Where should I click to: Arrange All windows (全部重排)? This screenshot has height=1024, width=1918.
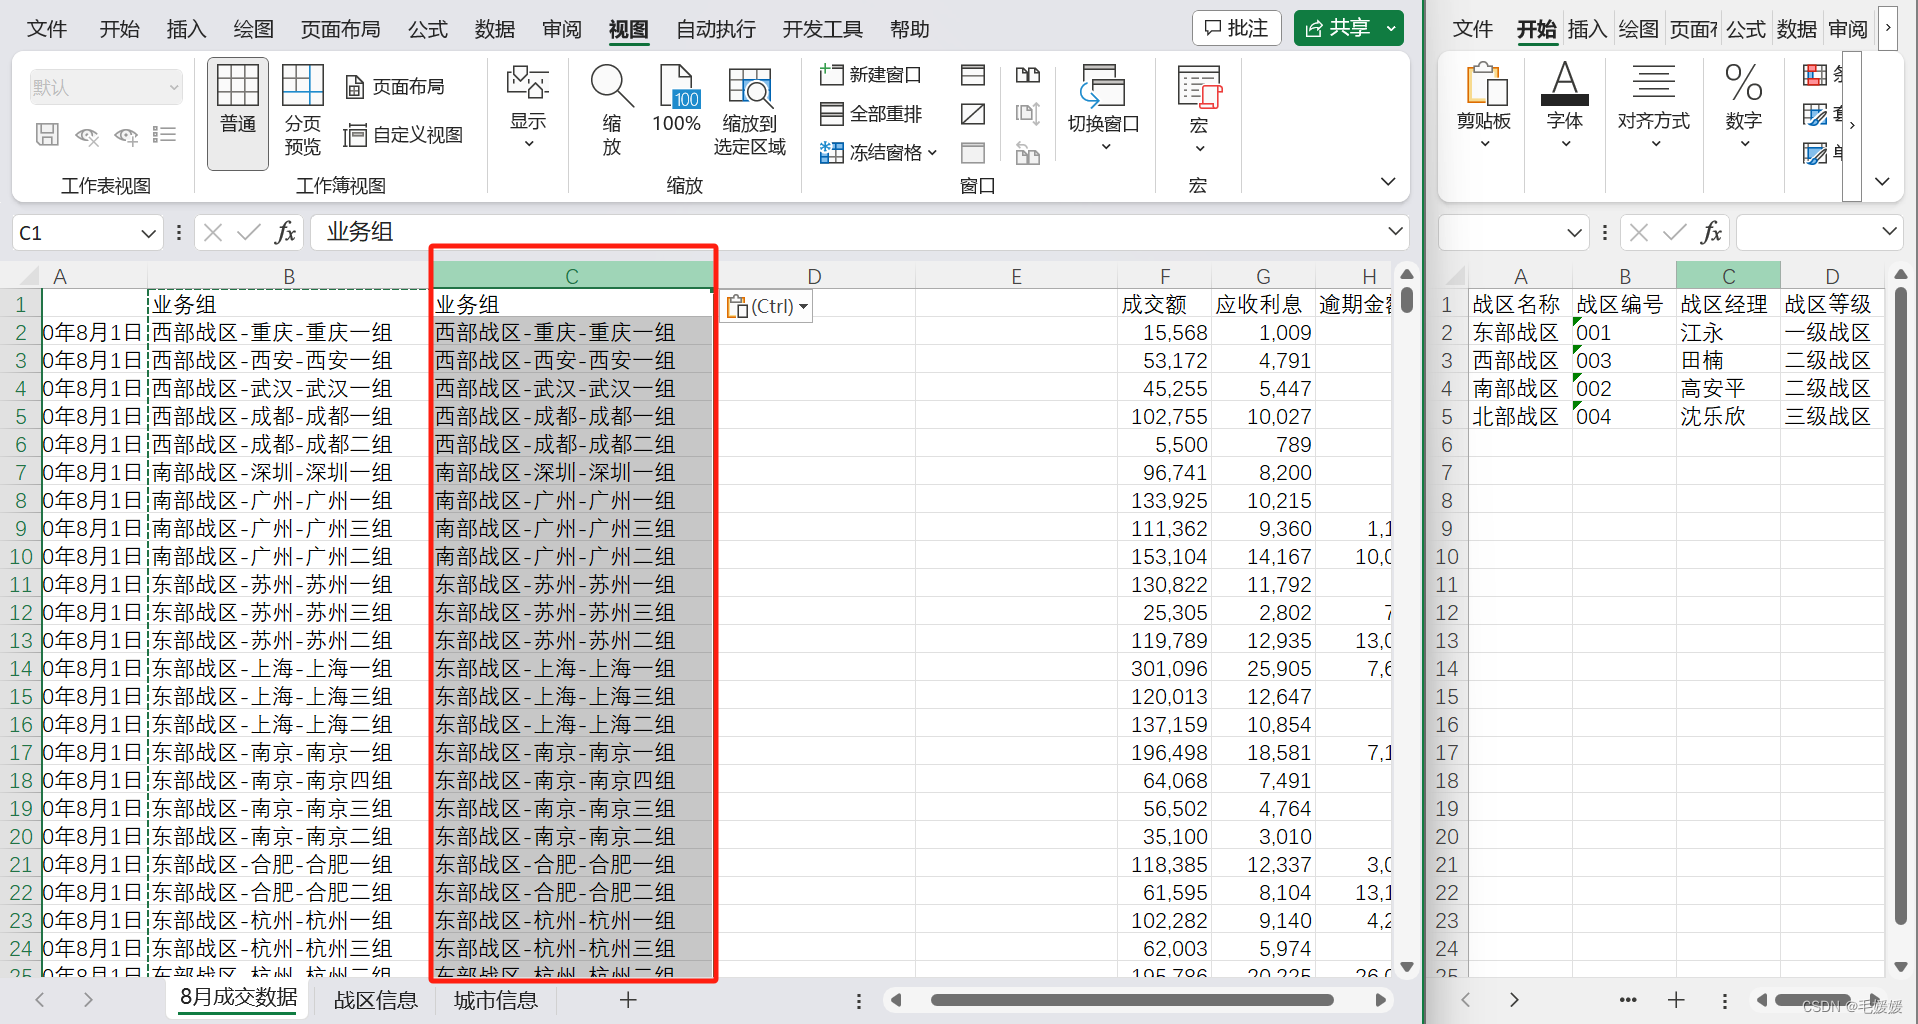(x=870, y=114)
